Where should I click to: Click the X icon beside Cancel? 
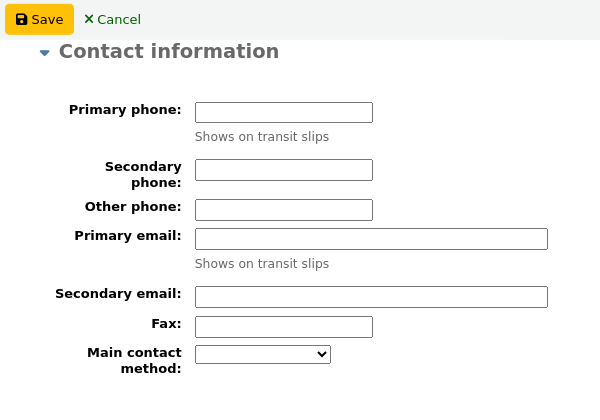click(x=89, y=19)
